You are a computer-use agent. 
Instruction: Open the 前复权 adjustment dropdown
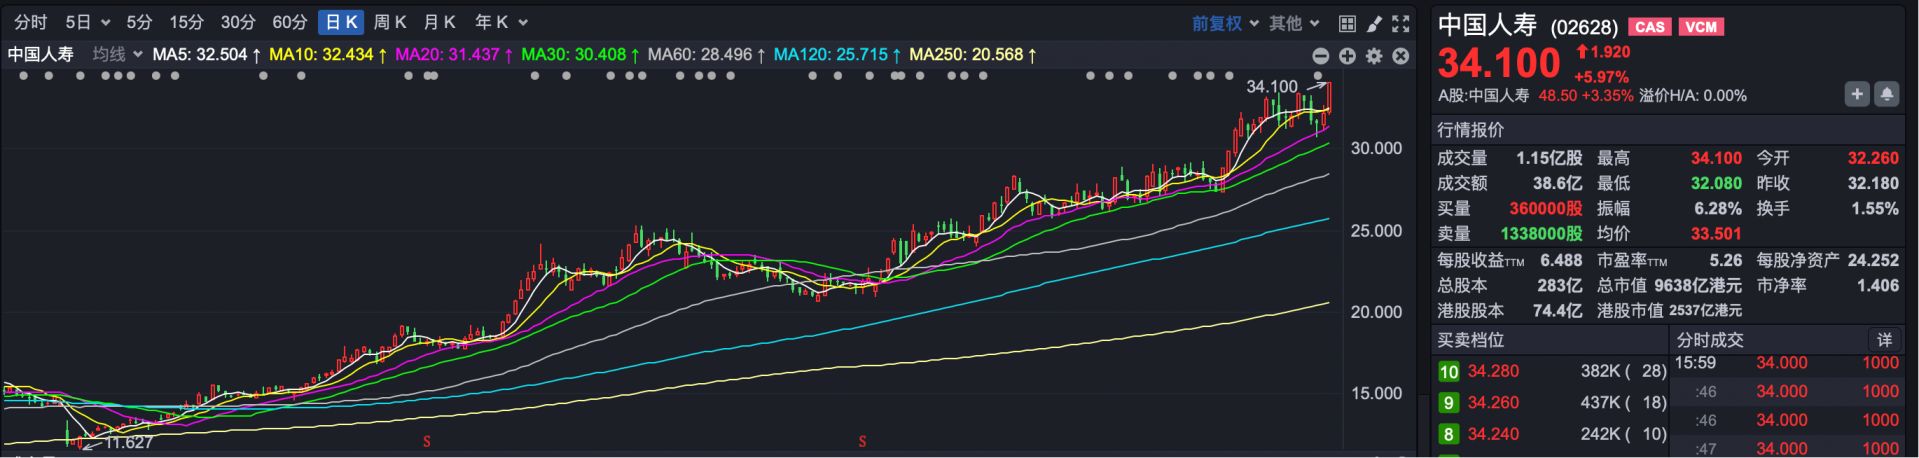(x=1225, y=23)
